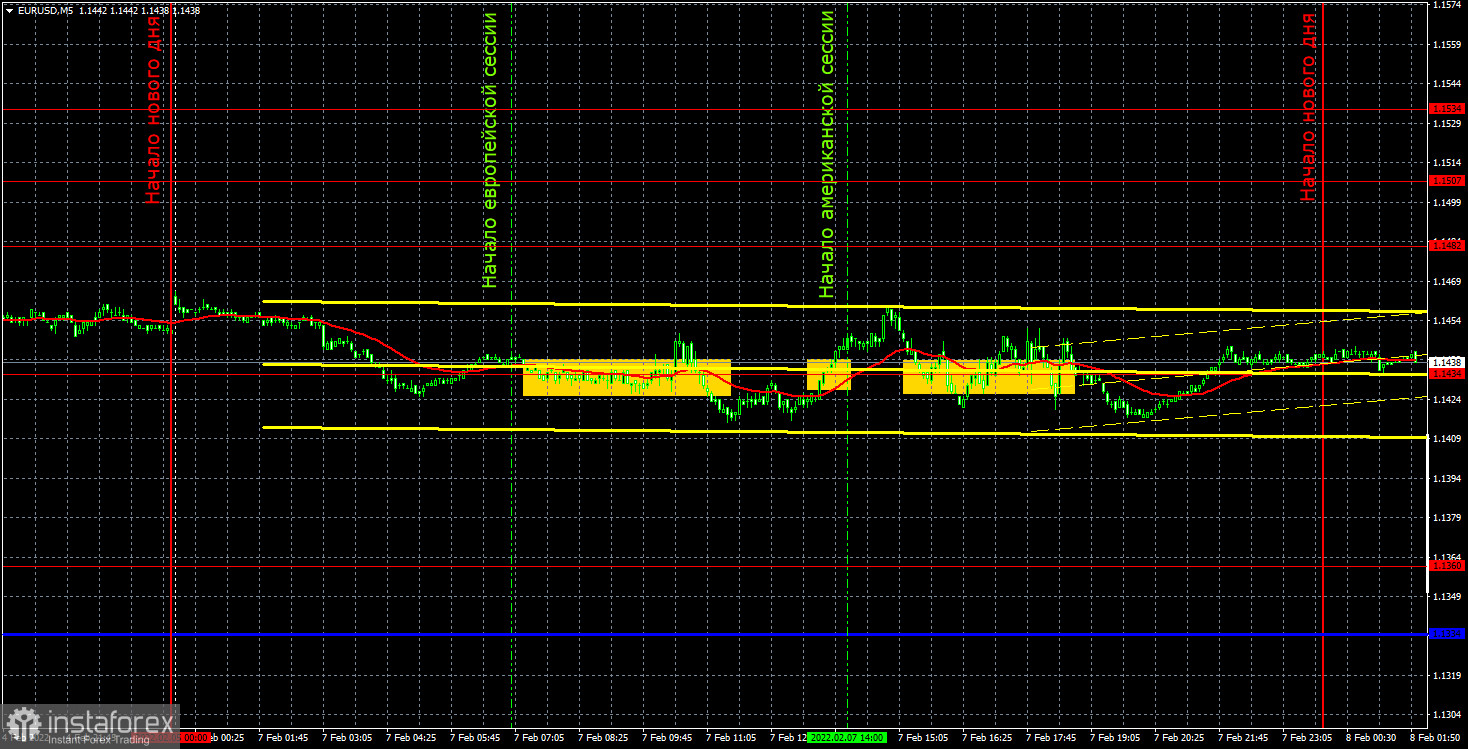Click the 1.1394 price scale value
The image size is (1468, 749).
1447,478
